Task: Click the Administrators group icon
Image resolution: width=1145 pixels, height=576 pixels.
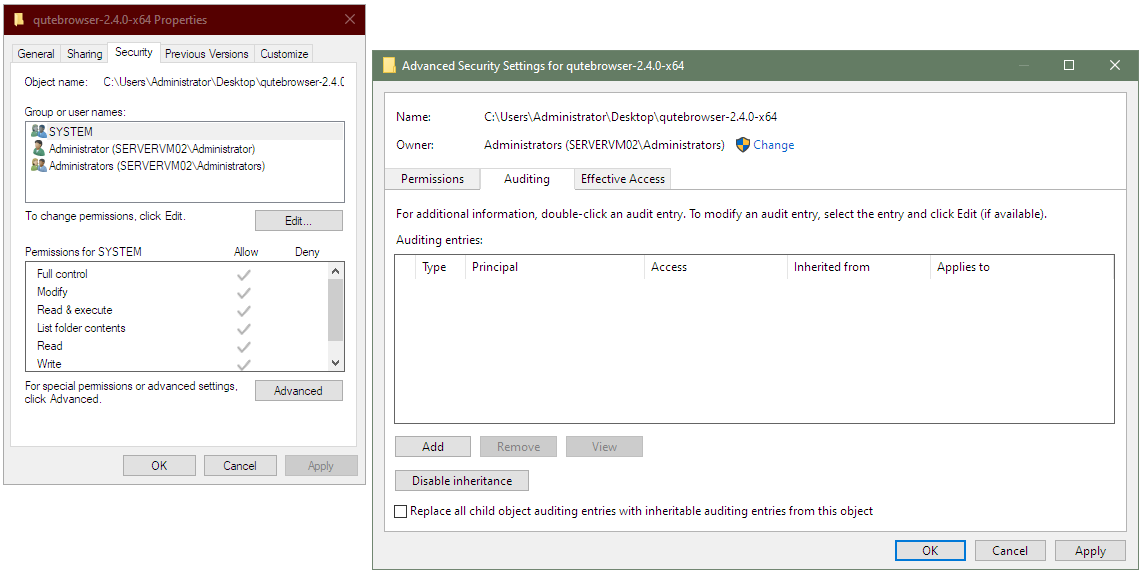Action: 39,166
